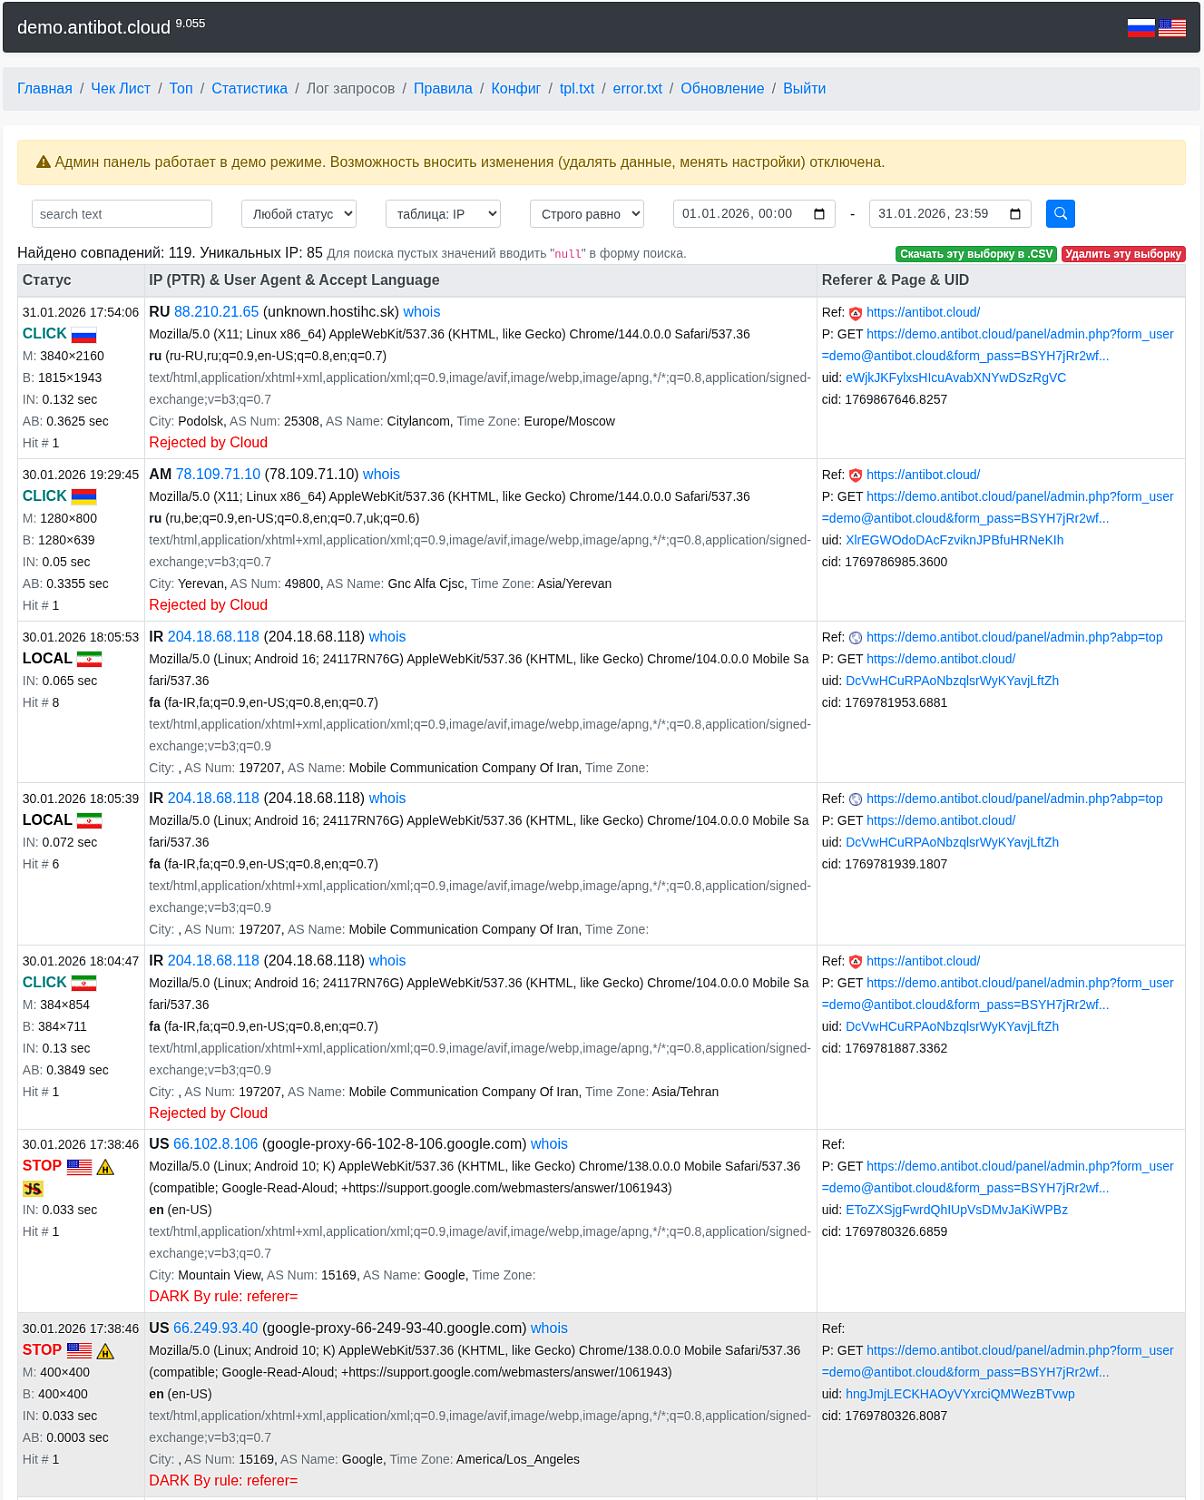The height and width of the screenshot is (1500, 1204).
Task: Click the Armenian flag in the 78.109.71.10 row
Action: (84, 497)
